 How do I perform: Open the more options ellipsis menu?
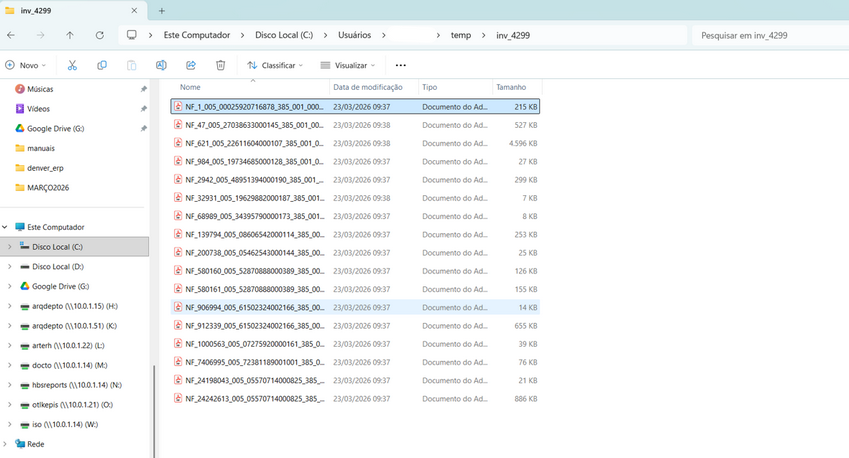tap(401, 65)
